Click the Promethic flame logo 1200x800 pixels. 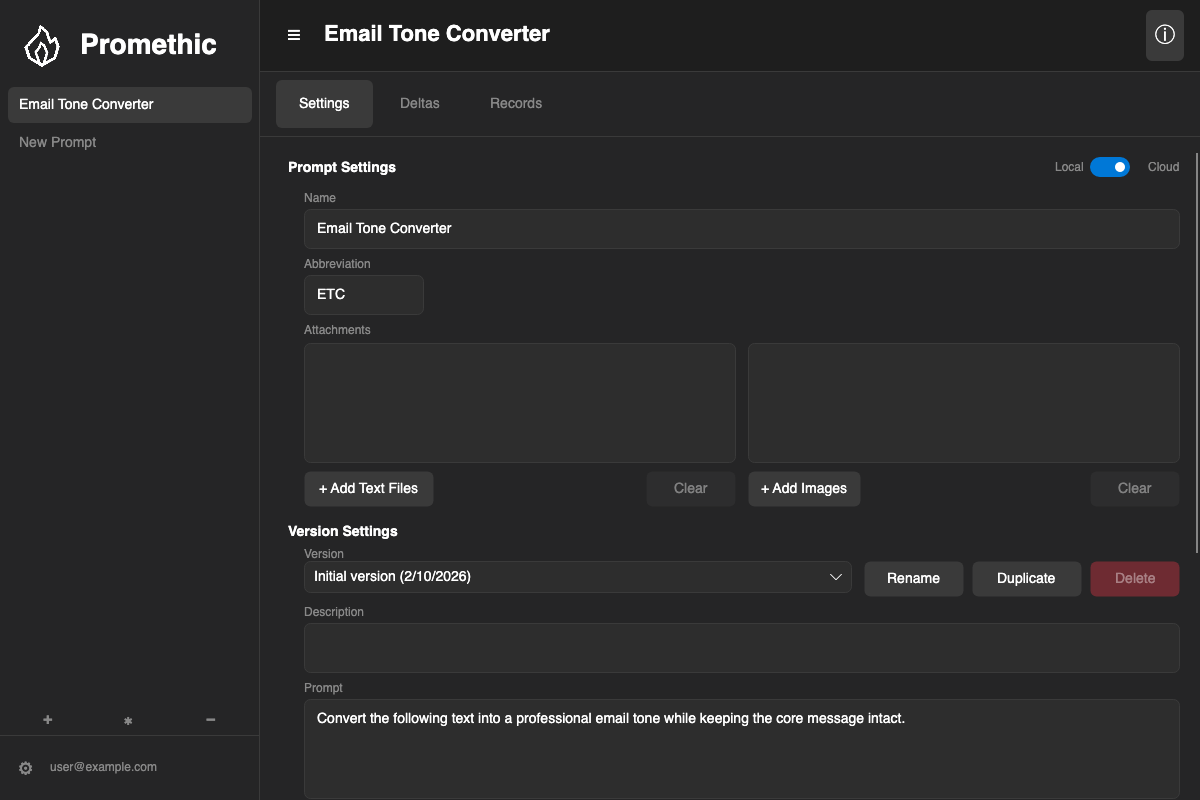tap(41, 44)
